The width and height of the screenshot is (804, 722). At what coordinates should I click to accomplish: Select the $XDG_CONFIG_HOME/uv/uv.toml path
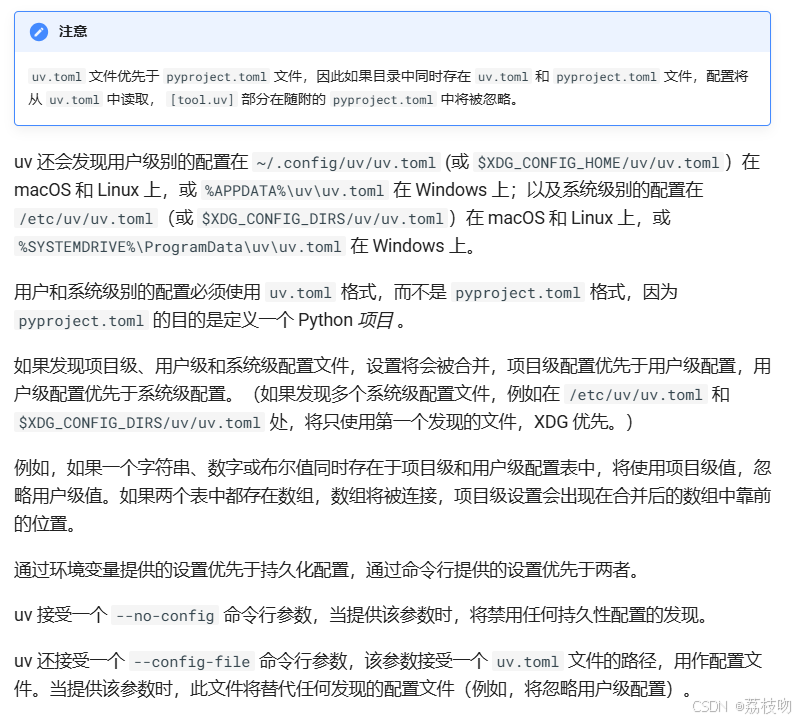(598, 163)
